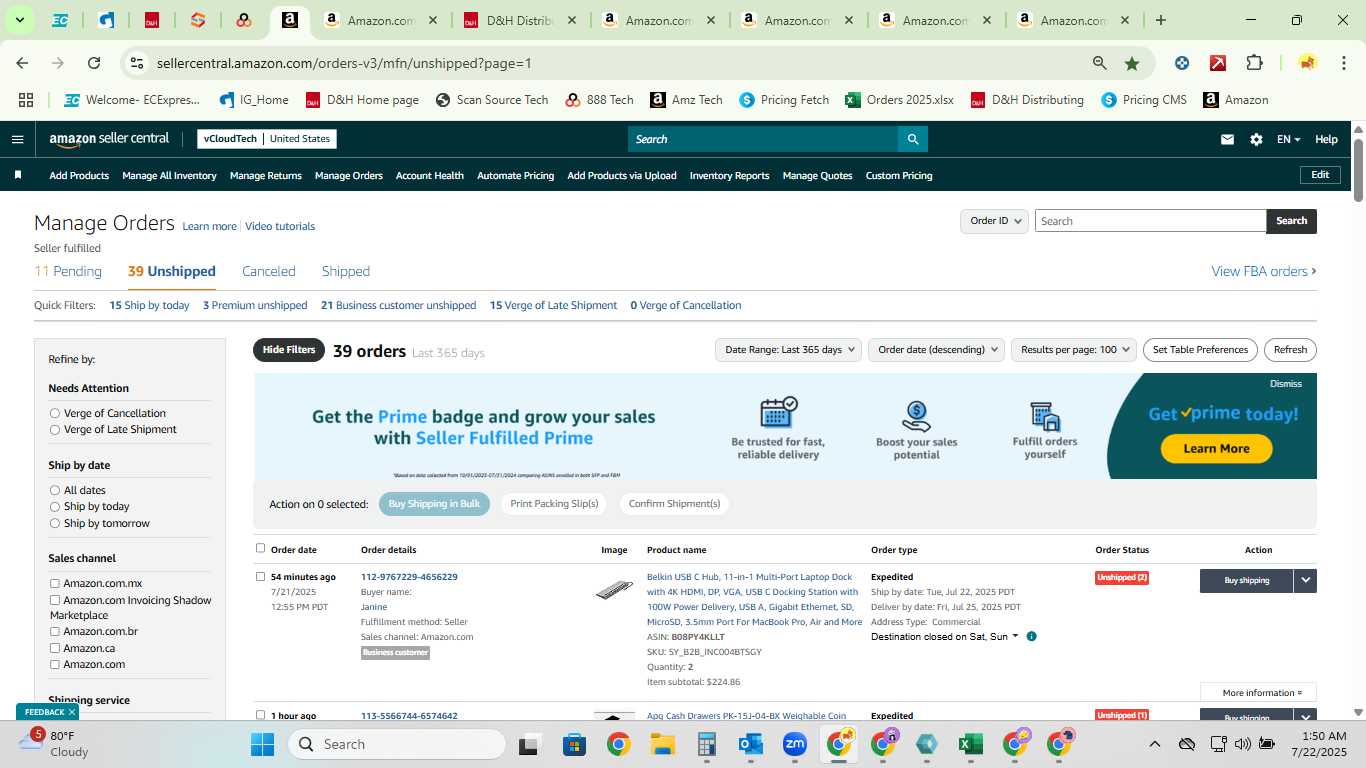Open File Explorer from the taskbar

(662, 744)
